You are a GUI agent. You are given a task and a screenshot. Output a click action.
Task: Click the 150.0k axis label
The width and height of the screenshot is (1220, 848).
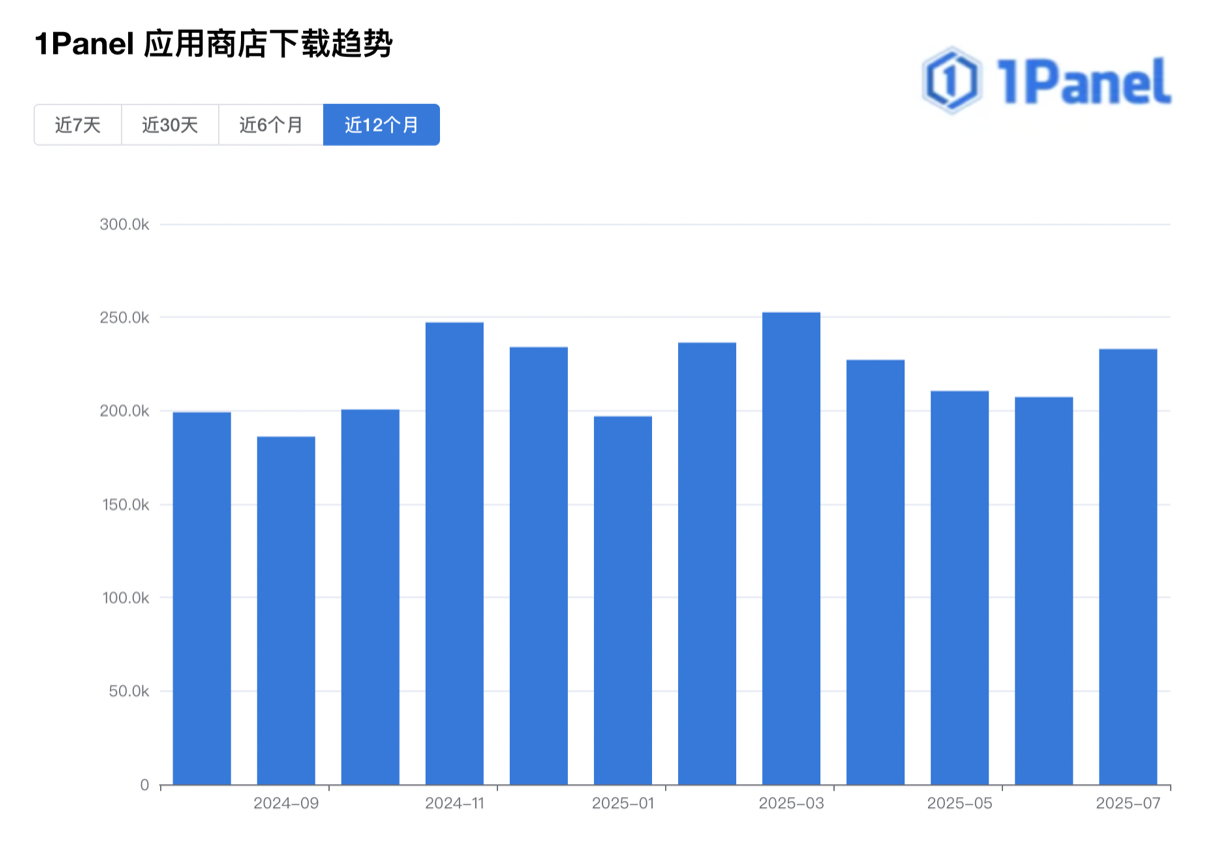125,505
